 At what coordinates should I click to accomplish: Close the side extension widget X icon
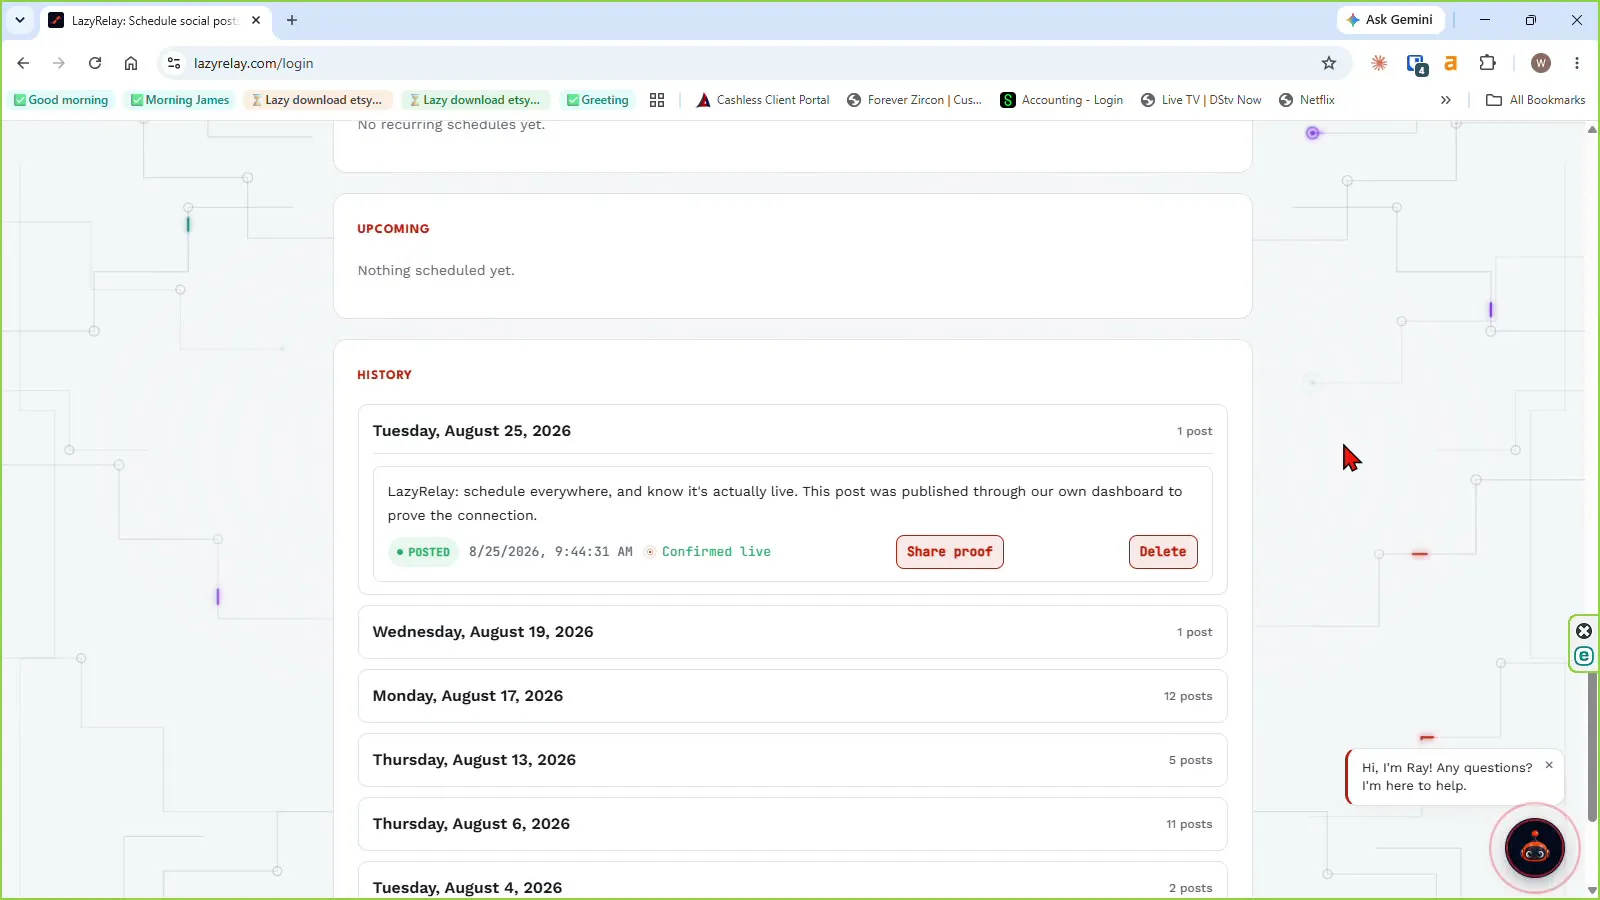[x=1584, y=631]
